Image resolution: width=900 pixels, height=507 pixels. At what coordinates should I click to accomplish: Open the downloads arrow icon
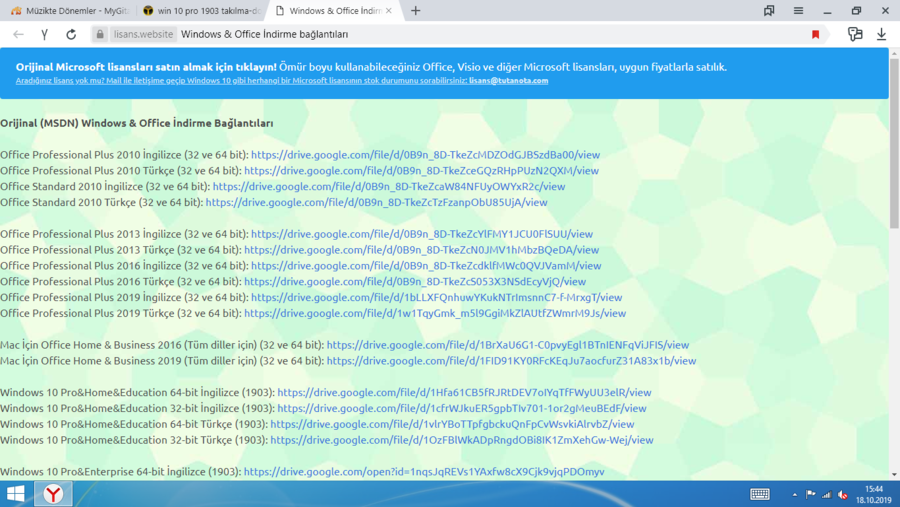[x=882, y=34]
